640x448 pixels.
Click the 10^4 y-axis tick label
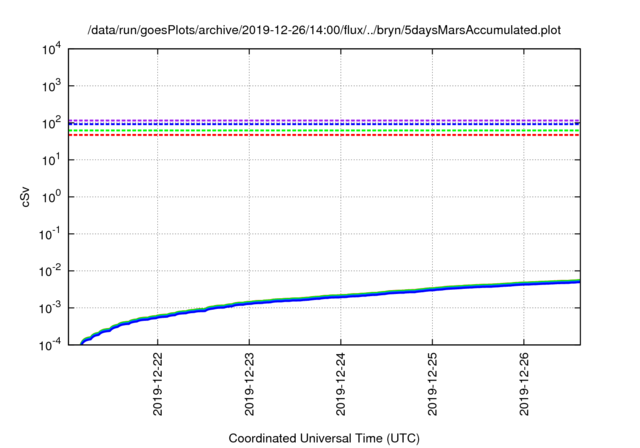52,49
